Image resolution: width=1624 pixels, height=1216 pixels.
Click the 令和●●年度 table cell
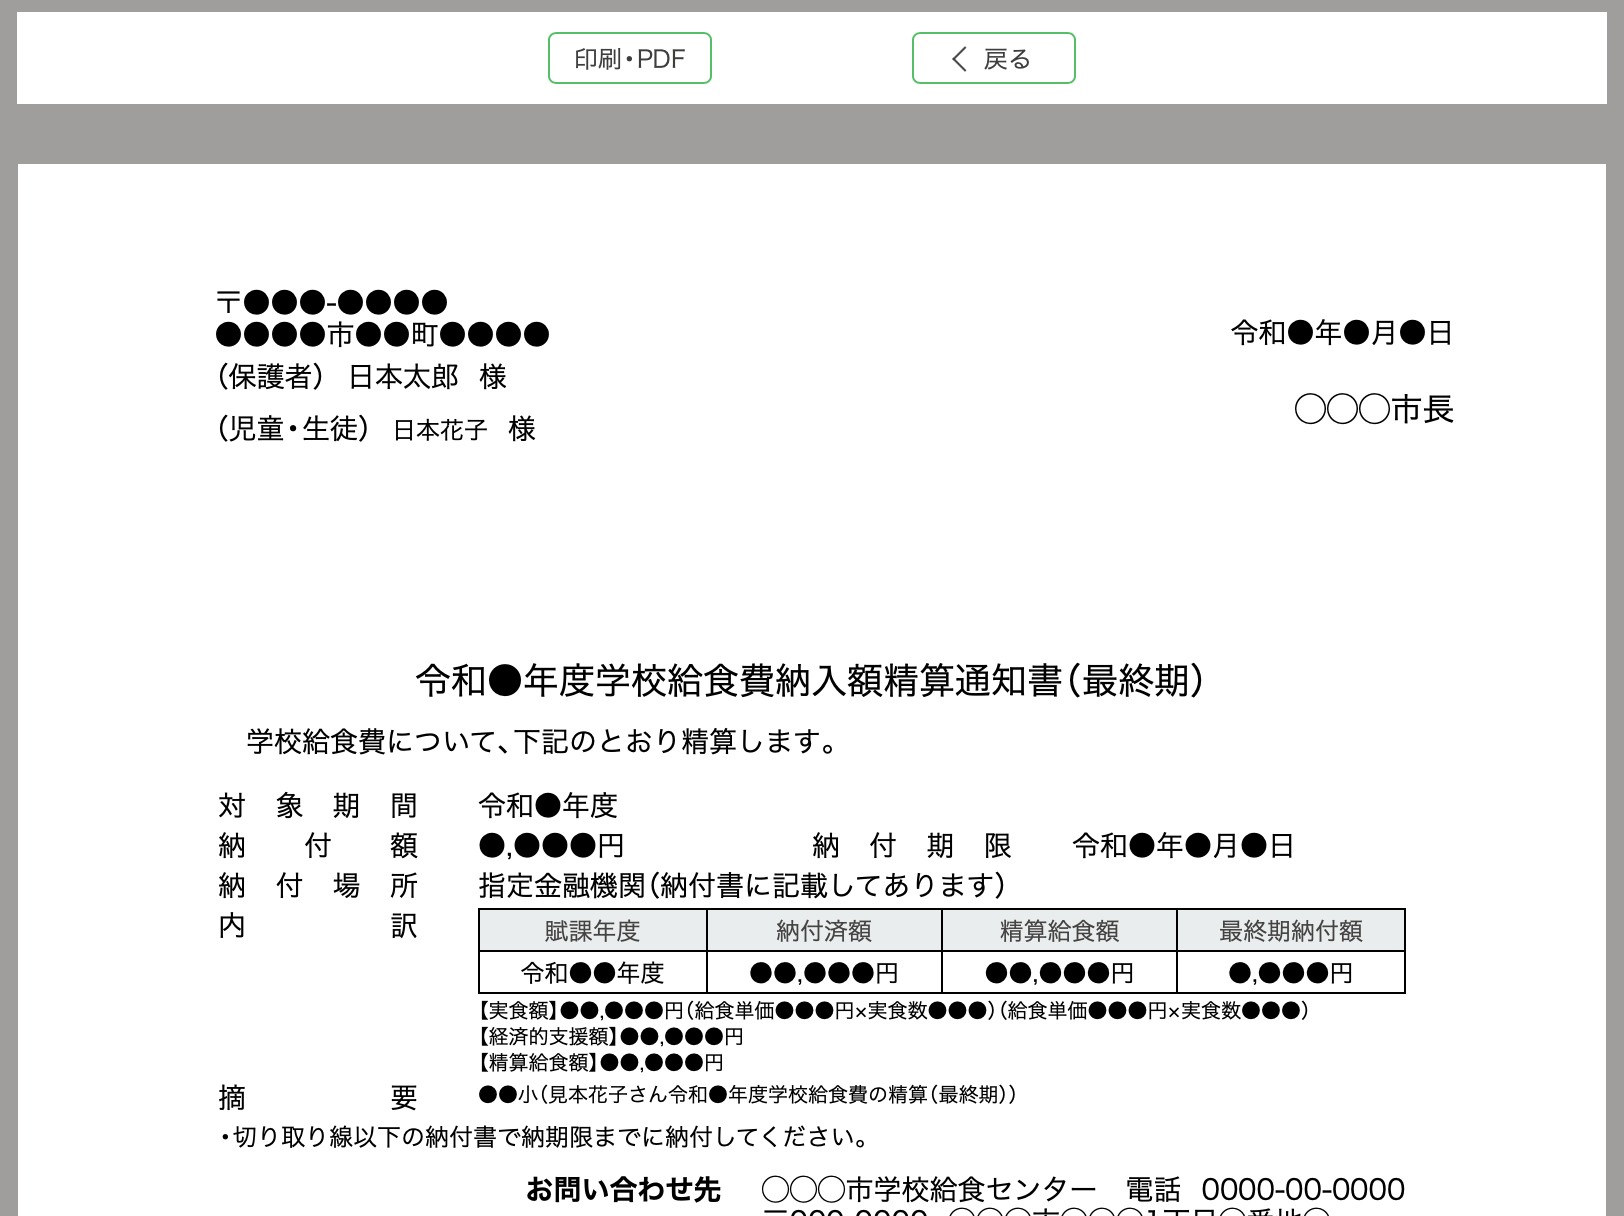[x=592, y=973]
